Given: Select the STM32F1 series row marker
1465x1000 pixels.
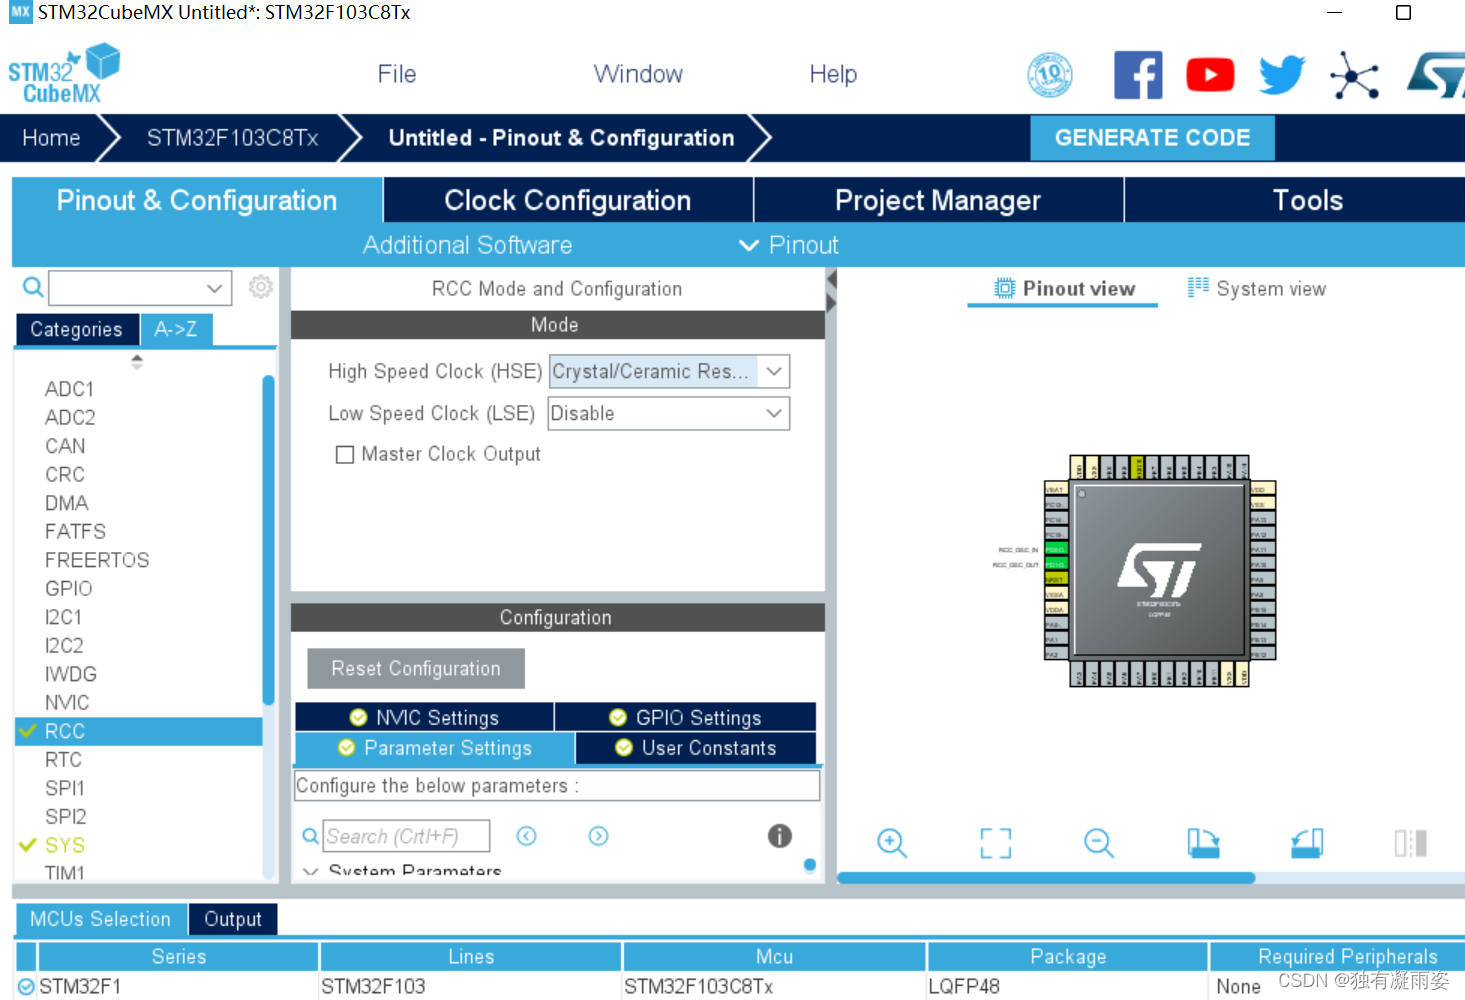Looking at the screenshot, I should coord(26,986).
